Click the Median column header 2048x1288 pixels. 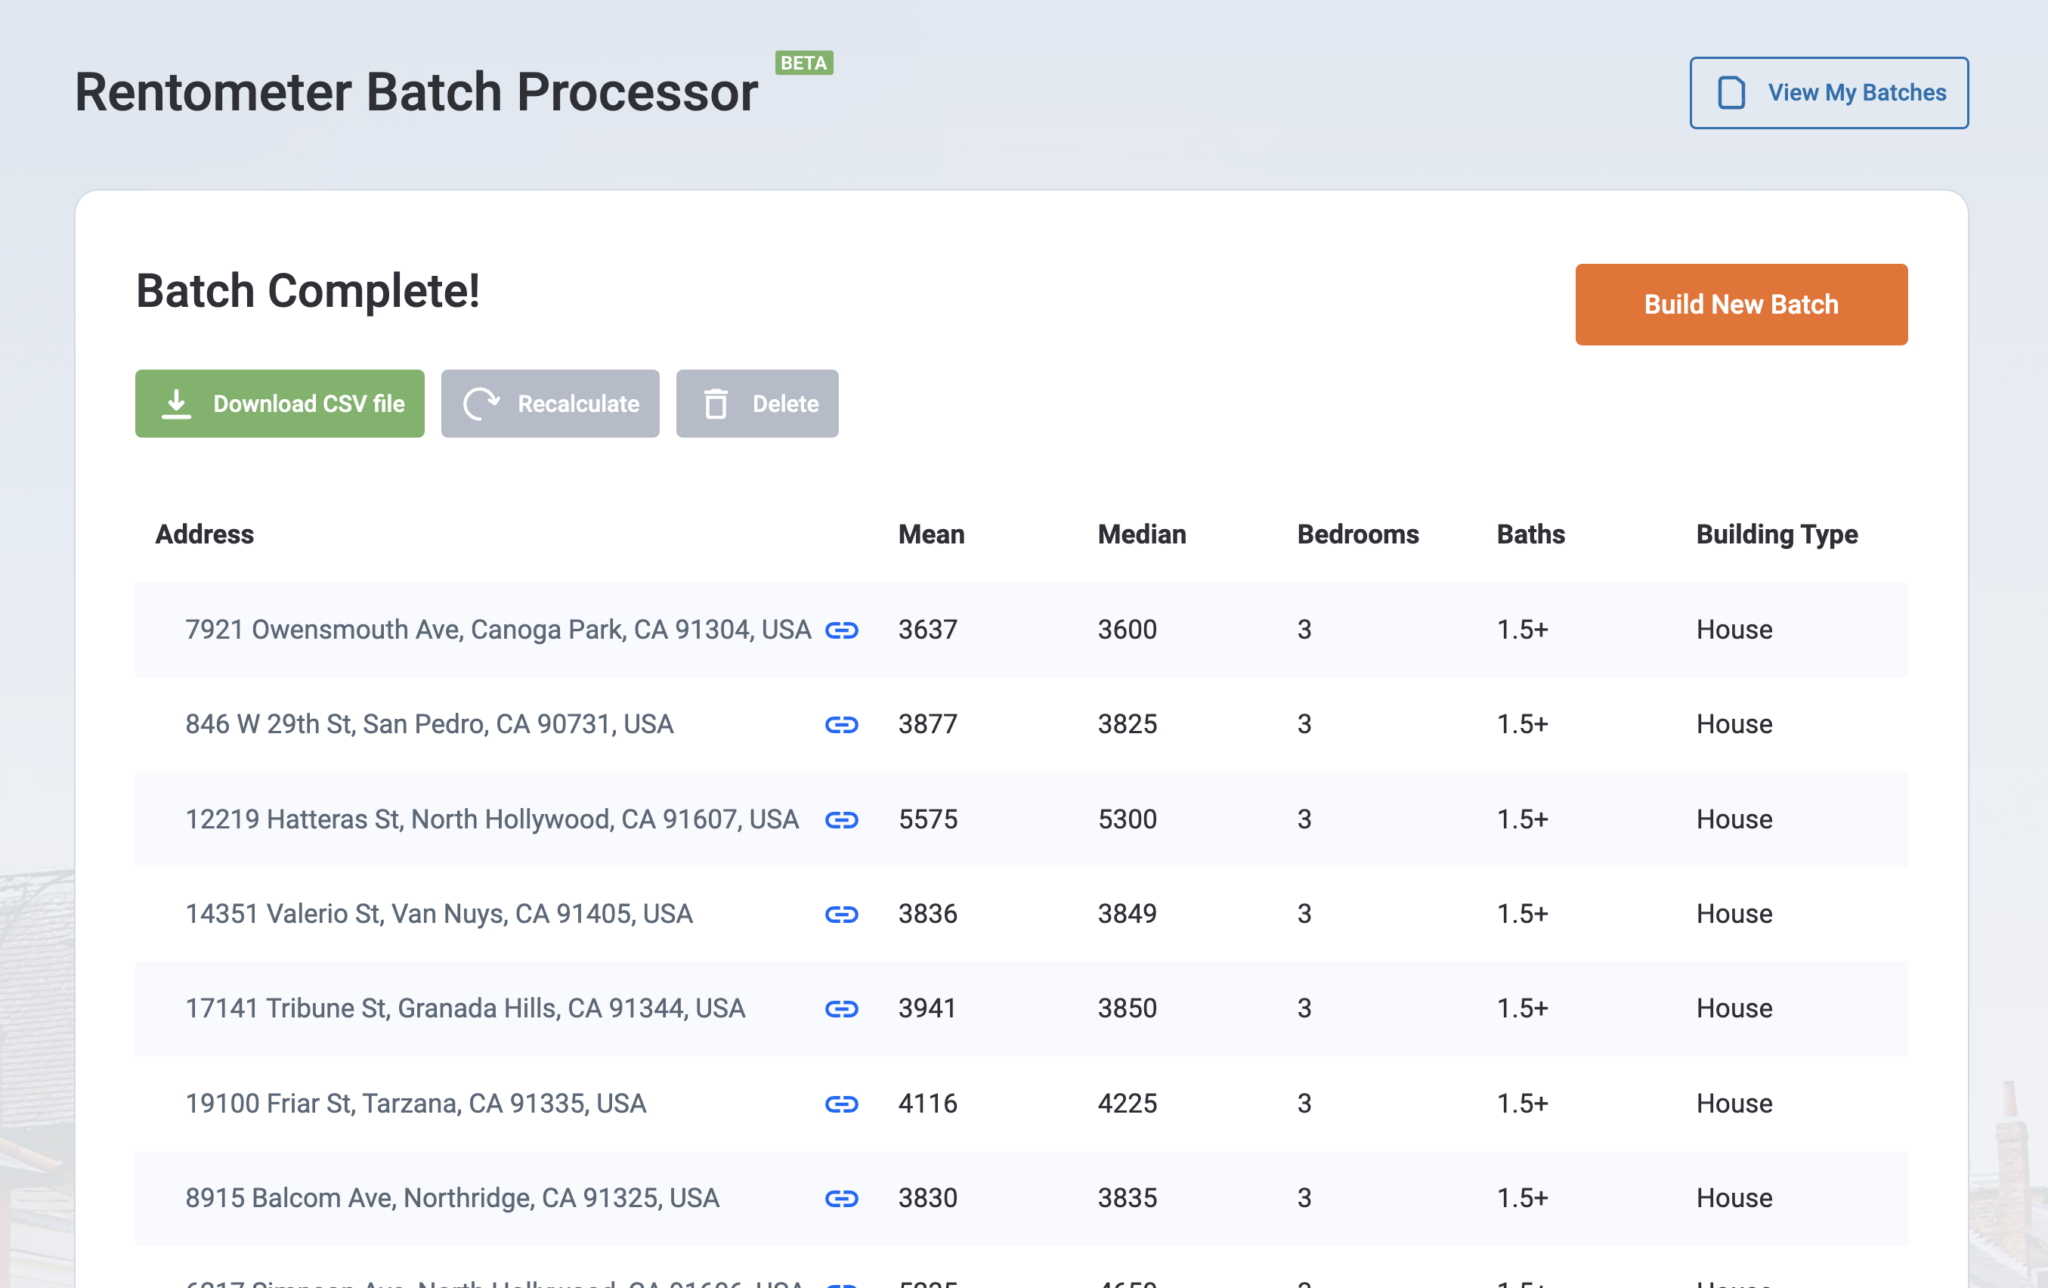1142,534
